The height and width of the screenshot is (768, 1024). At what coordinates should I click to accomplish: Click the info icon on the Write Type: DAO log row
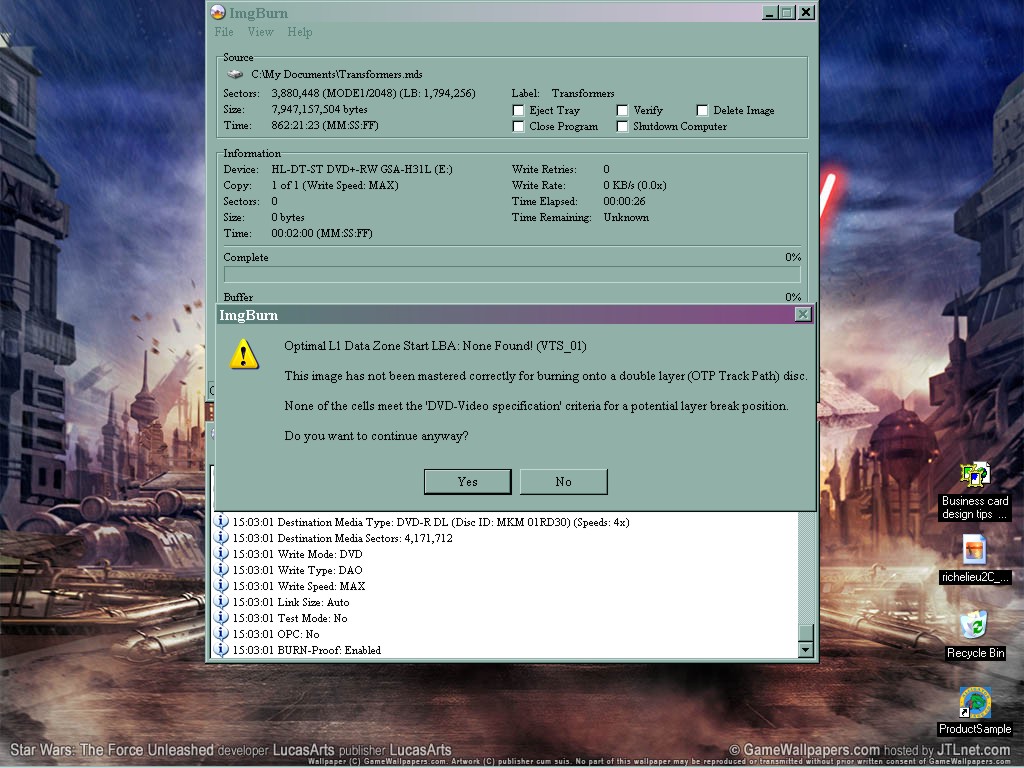[221, 569]
